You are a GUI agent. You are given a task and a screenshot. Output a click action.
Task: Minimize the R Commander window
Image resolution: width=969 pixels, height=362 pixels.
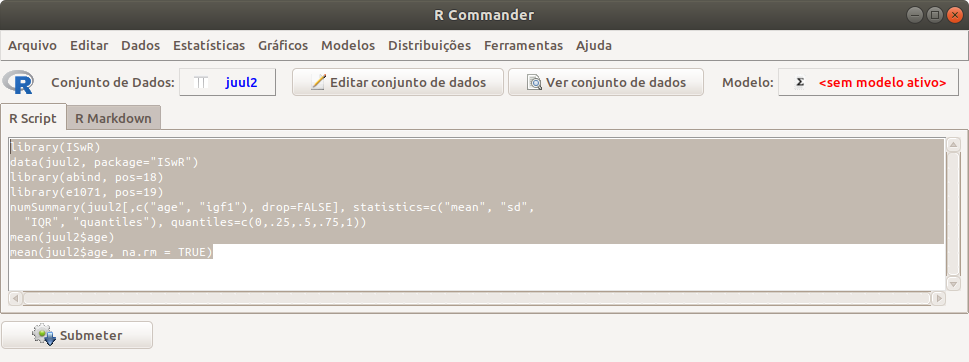[916, 15]
